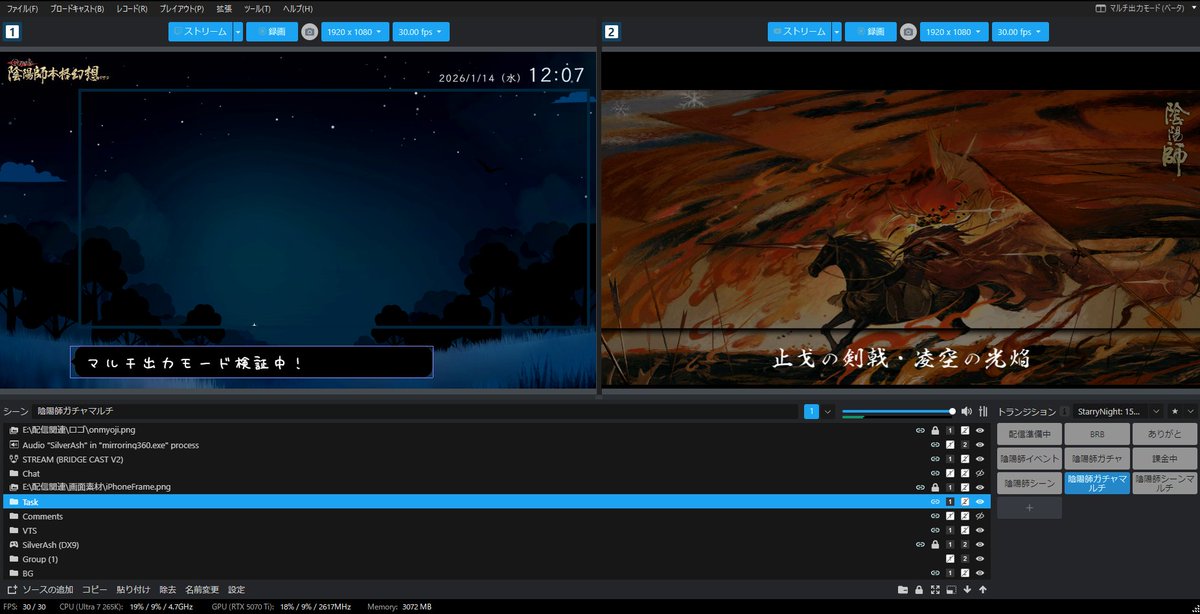
Task: Open the ヘルプ(H) menu
Action: pos(297,8)
